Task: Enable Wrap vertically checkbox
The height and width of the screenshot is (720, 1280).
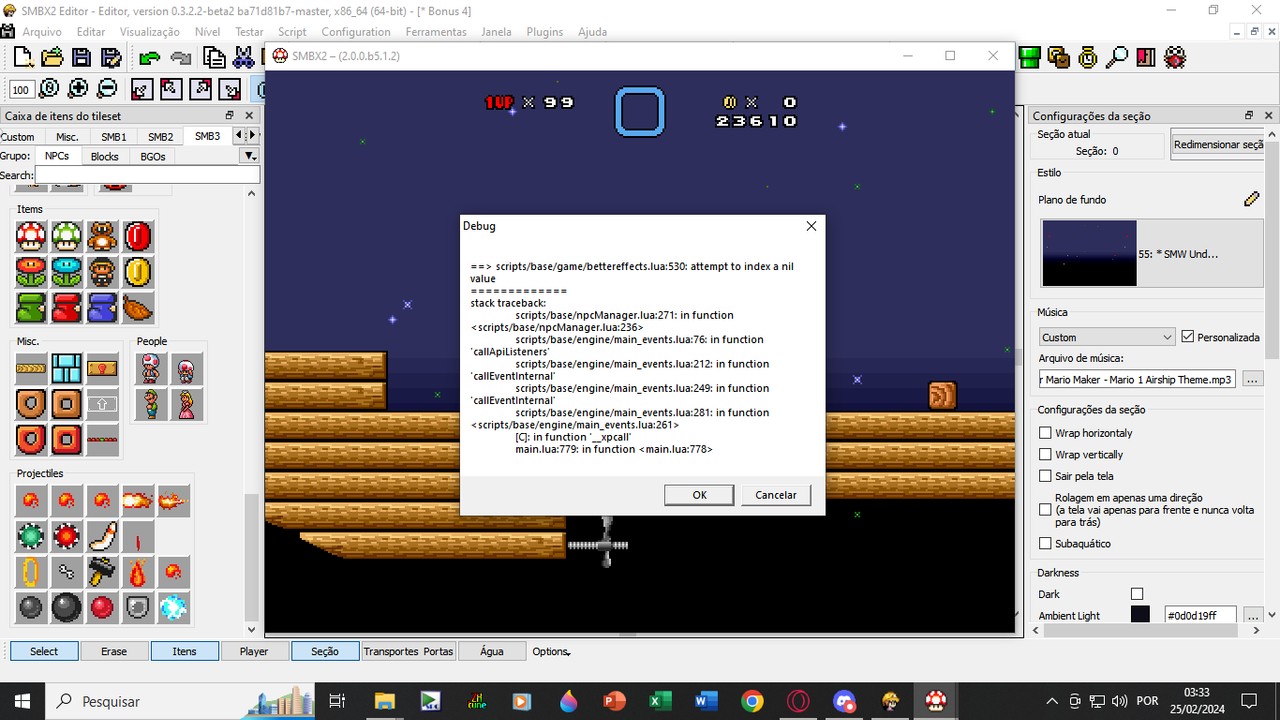Action: pyautogui.click(x=1045, y=455)
